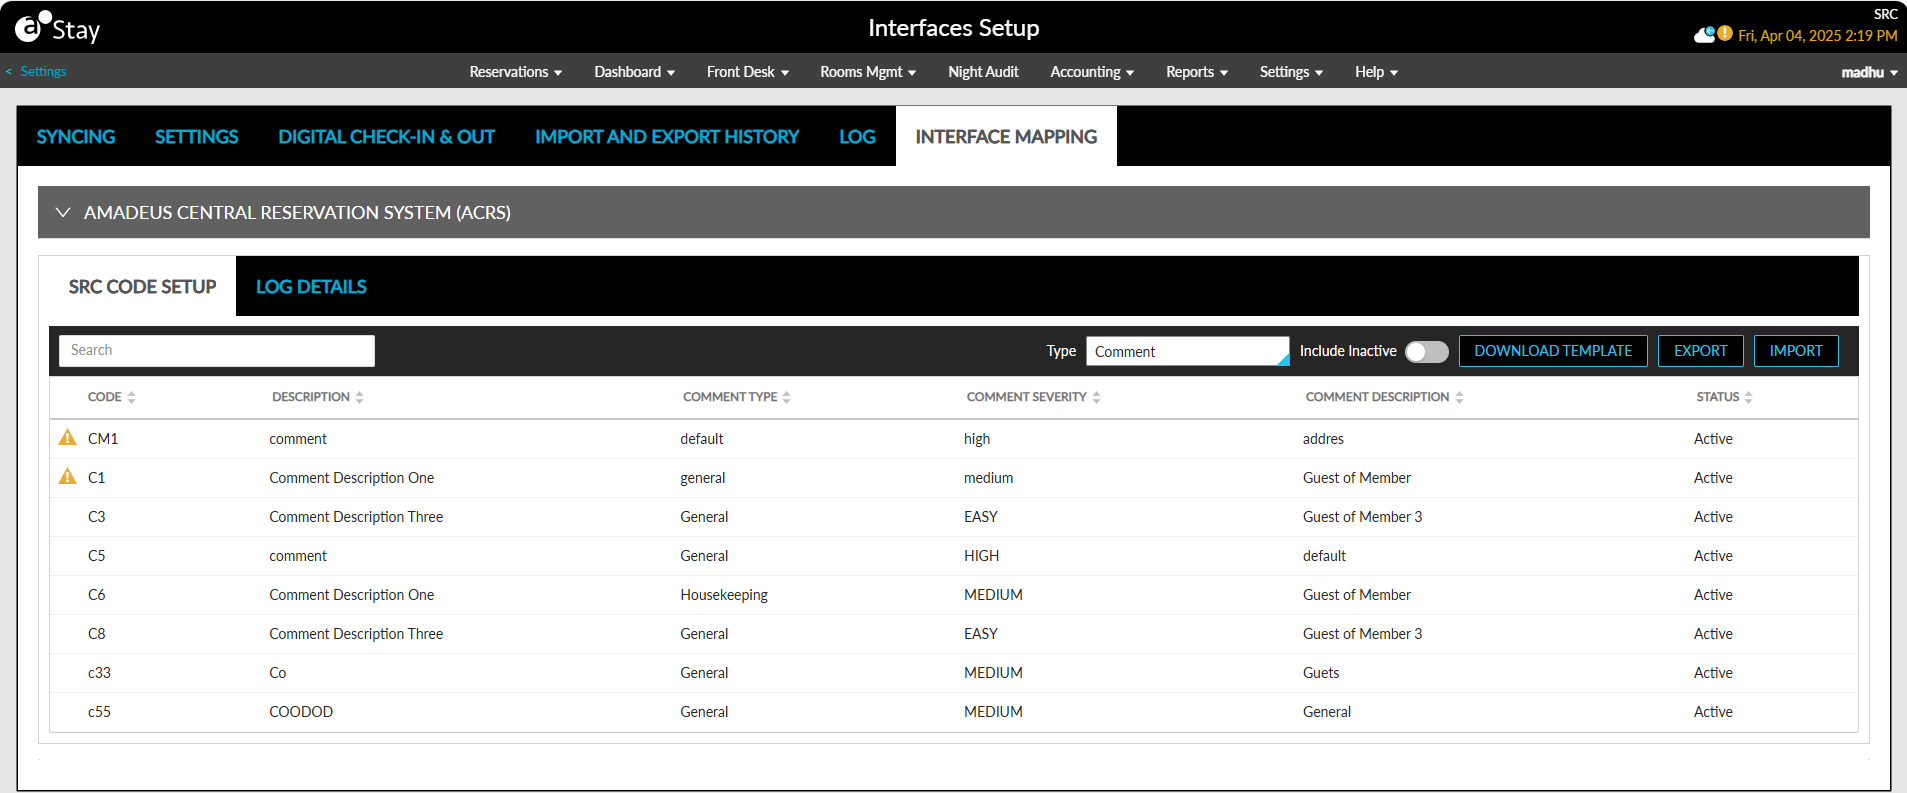
Task: Sort by Comment Type column arrows
Action: pos(787,397)
